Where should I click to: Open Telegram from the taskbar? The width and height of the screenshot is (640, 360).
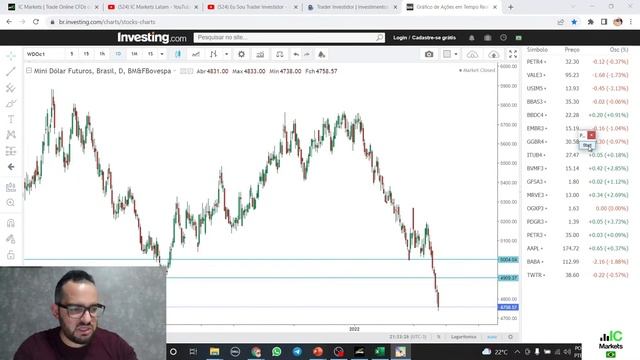[297, 351]
